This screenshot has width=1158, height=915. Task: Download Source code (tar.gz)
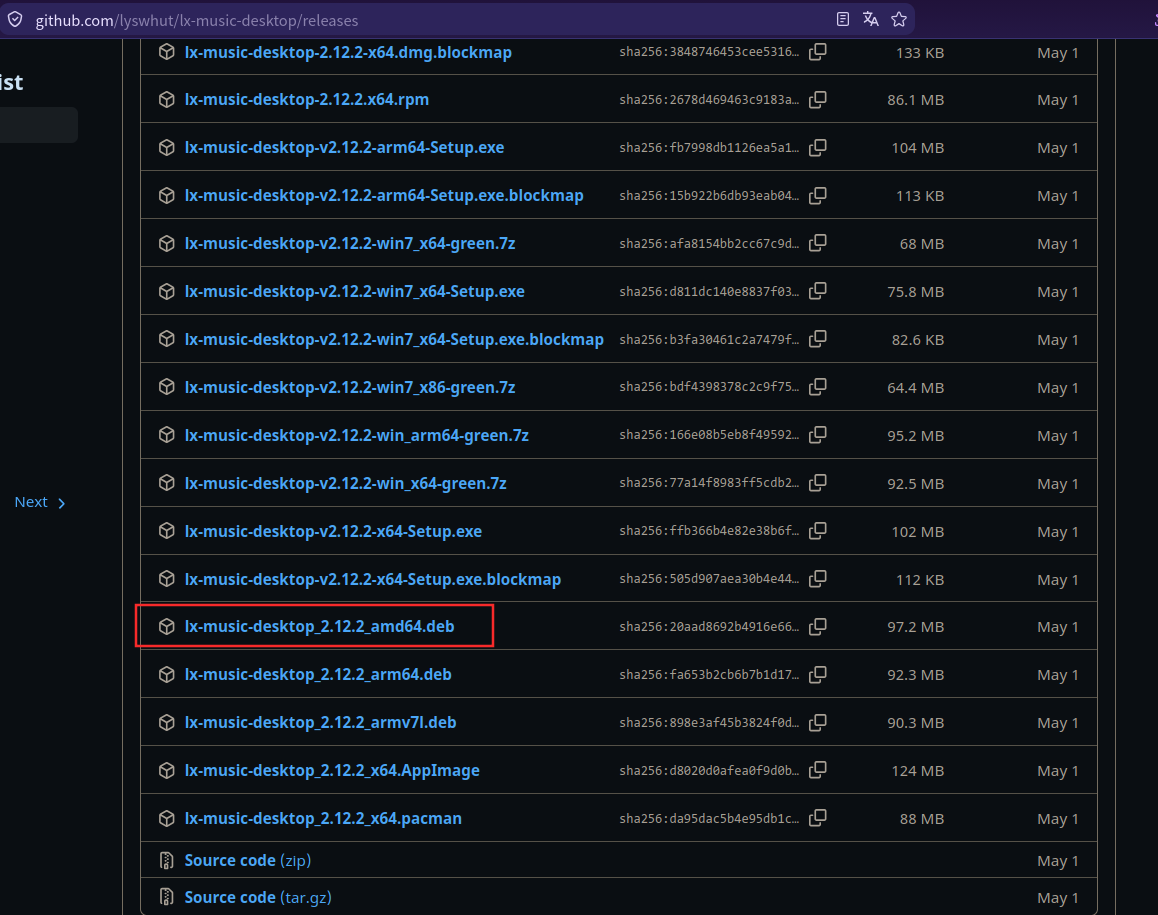click(x=258, y=897)
